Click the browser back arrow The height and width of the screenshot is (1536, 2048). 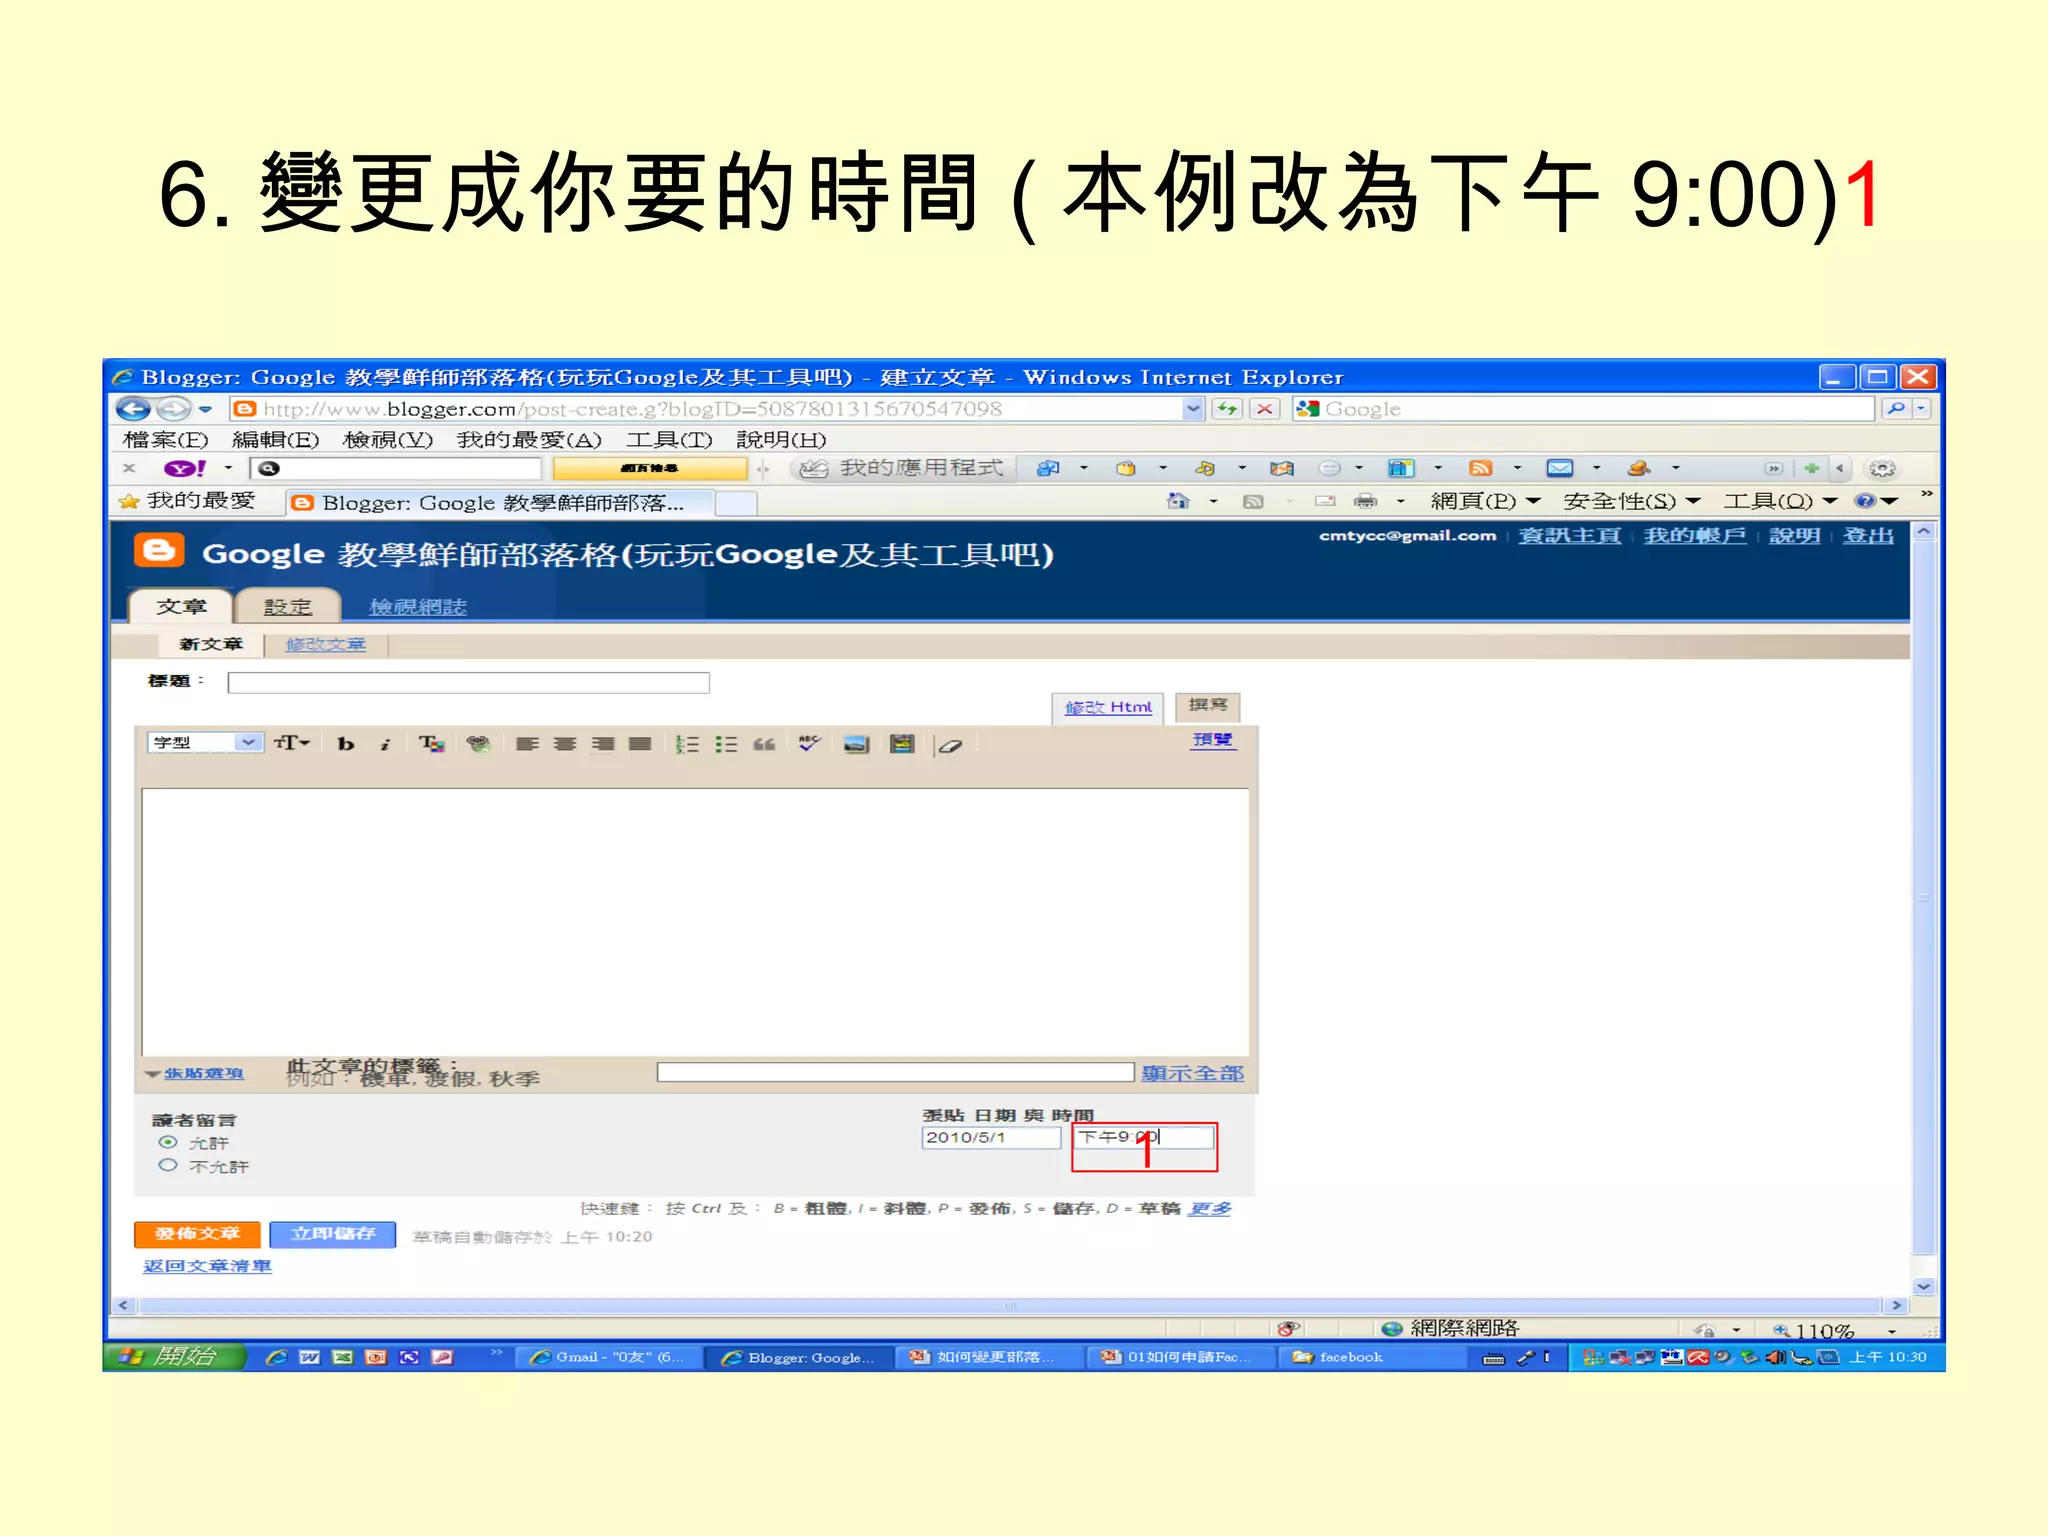[133, 408]
